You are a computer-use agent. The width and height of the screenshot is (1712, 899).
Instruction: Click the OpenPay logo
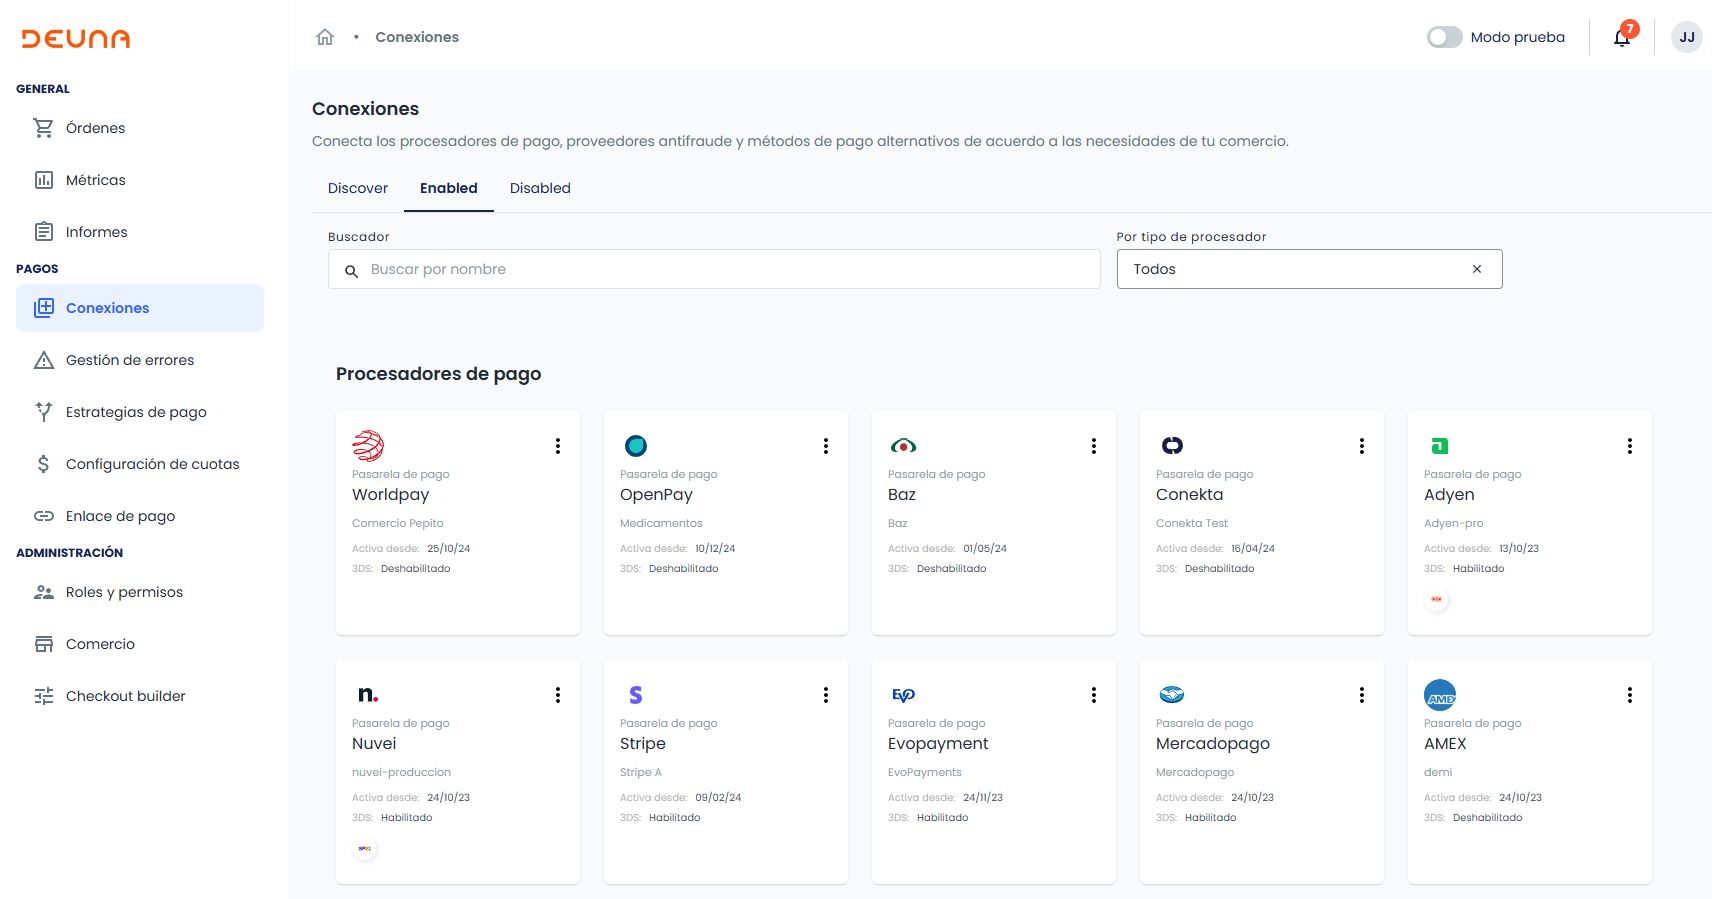(636, 446)
